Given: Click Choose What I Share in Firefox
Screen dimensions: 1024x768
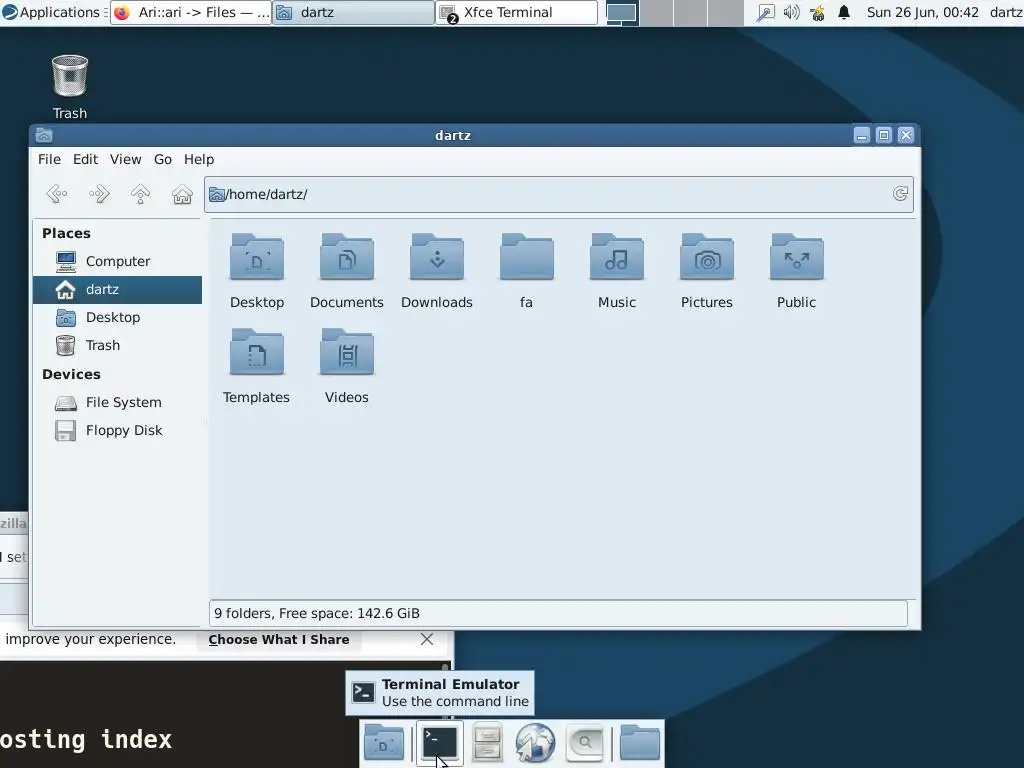Looking at the screenshot, I should coord(279,639).
